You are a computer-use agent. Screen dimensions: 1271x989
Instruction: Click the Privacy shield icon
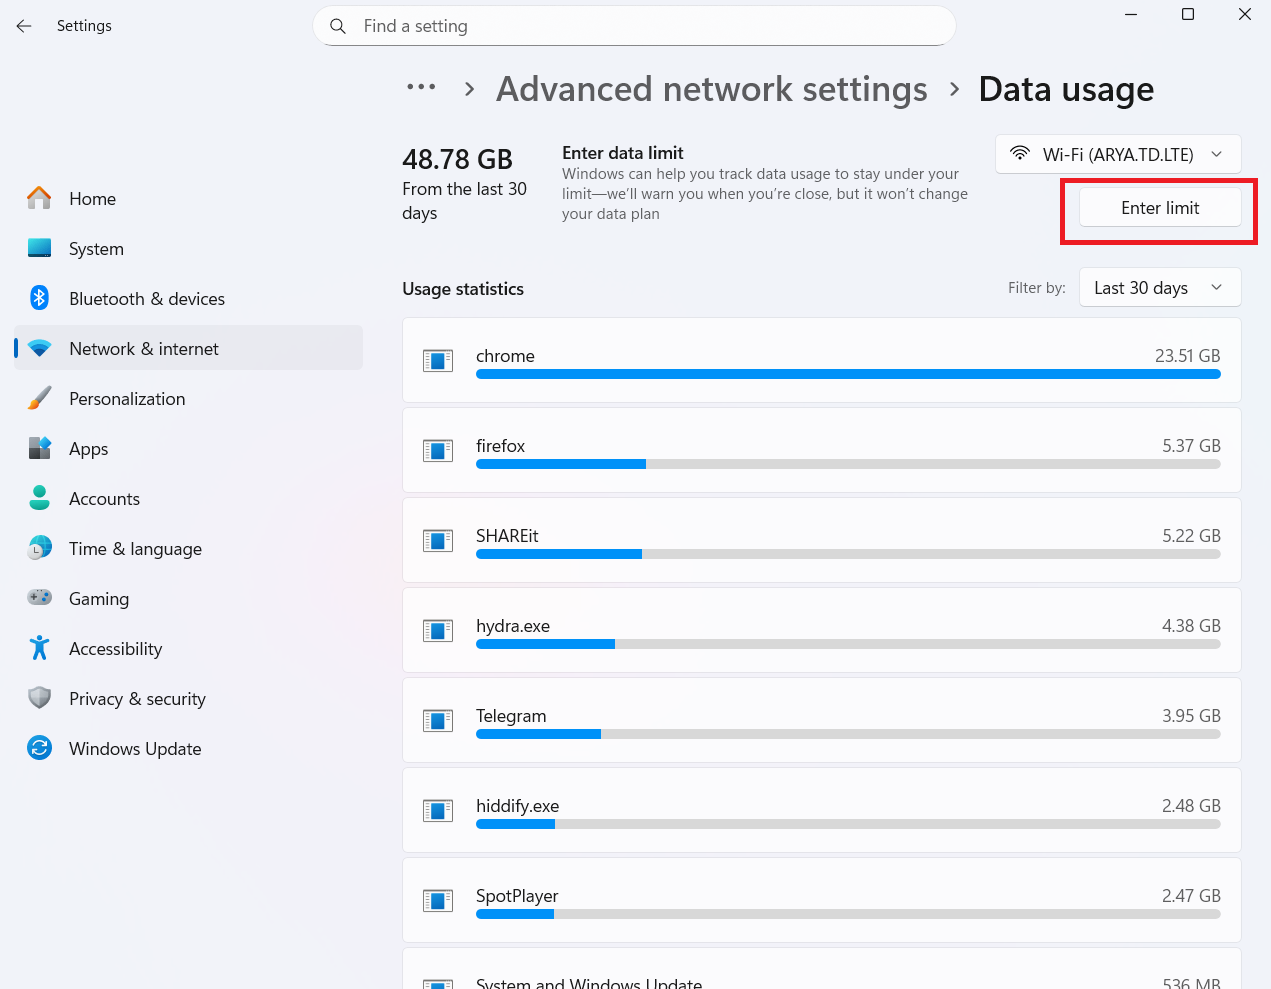[x=39, y=697]
